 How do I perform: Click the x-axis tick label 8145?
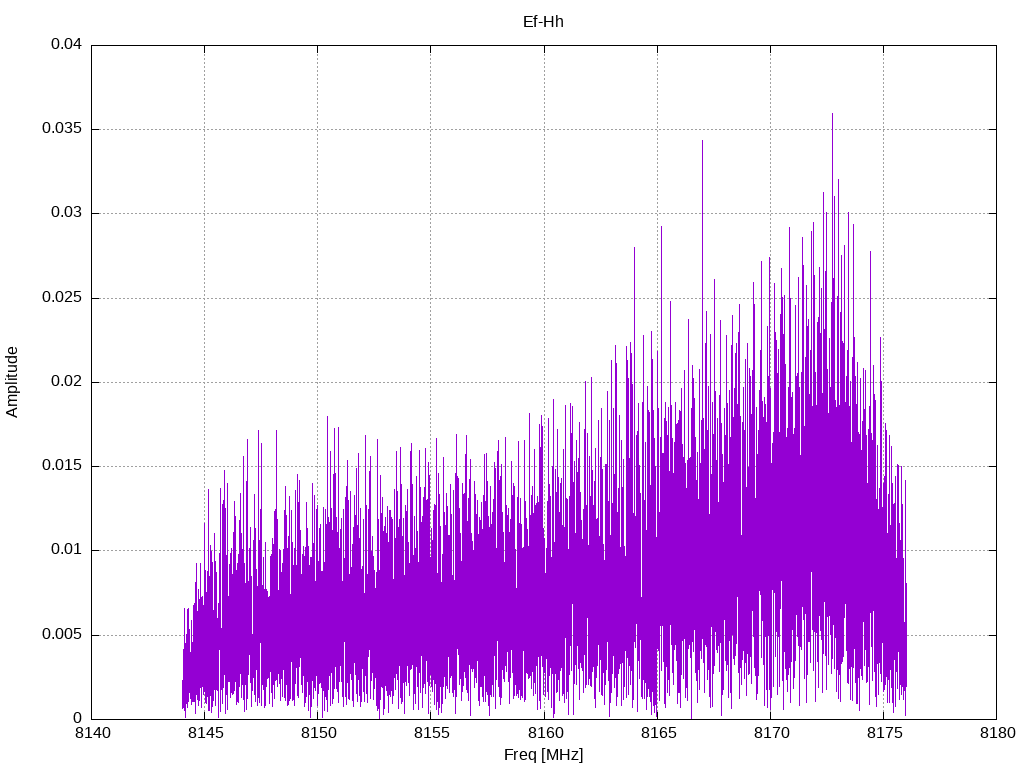206,733
